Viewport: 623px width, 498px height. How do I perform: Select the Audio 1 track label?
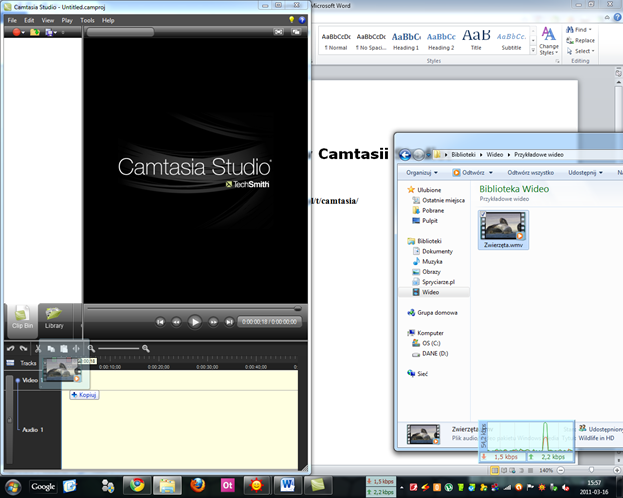click(33, 430)
